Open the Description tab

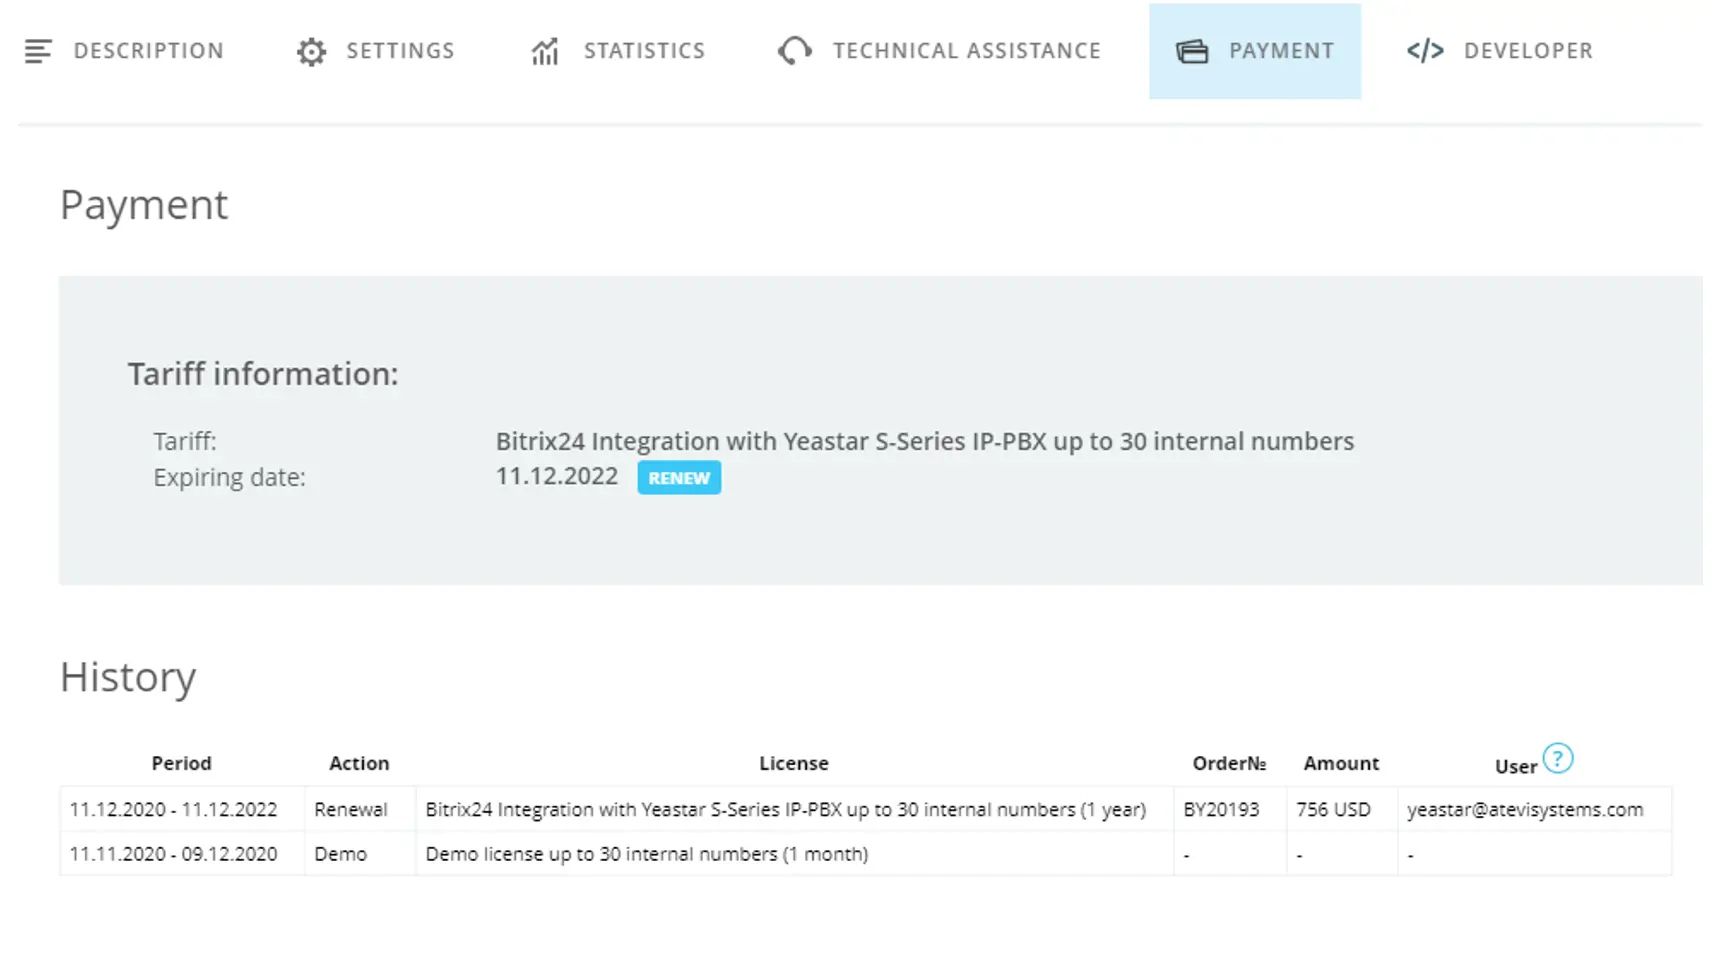point(148,51)
